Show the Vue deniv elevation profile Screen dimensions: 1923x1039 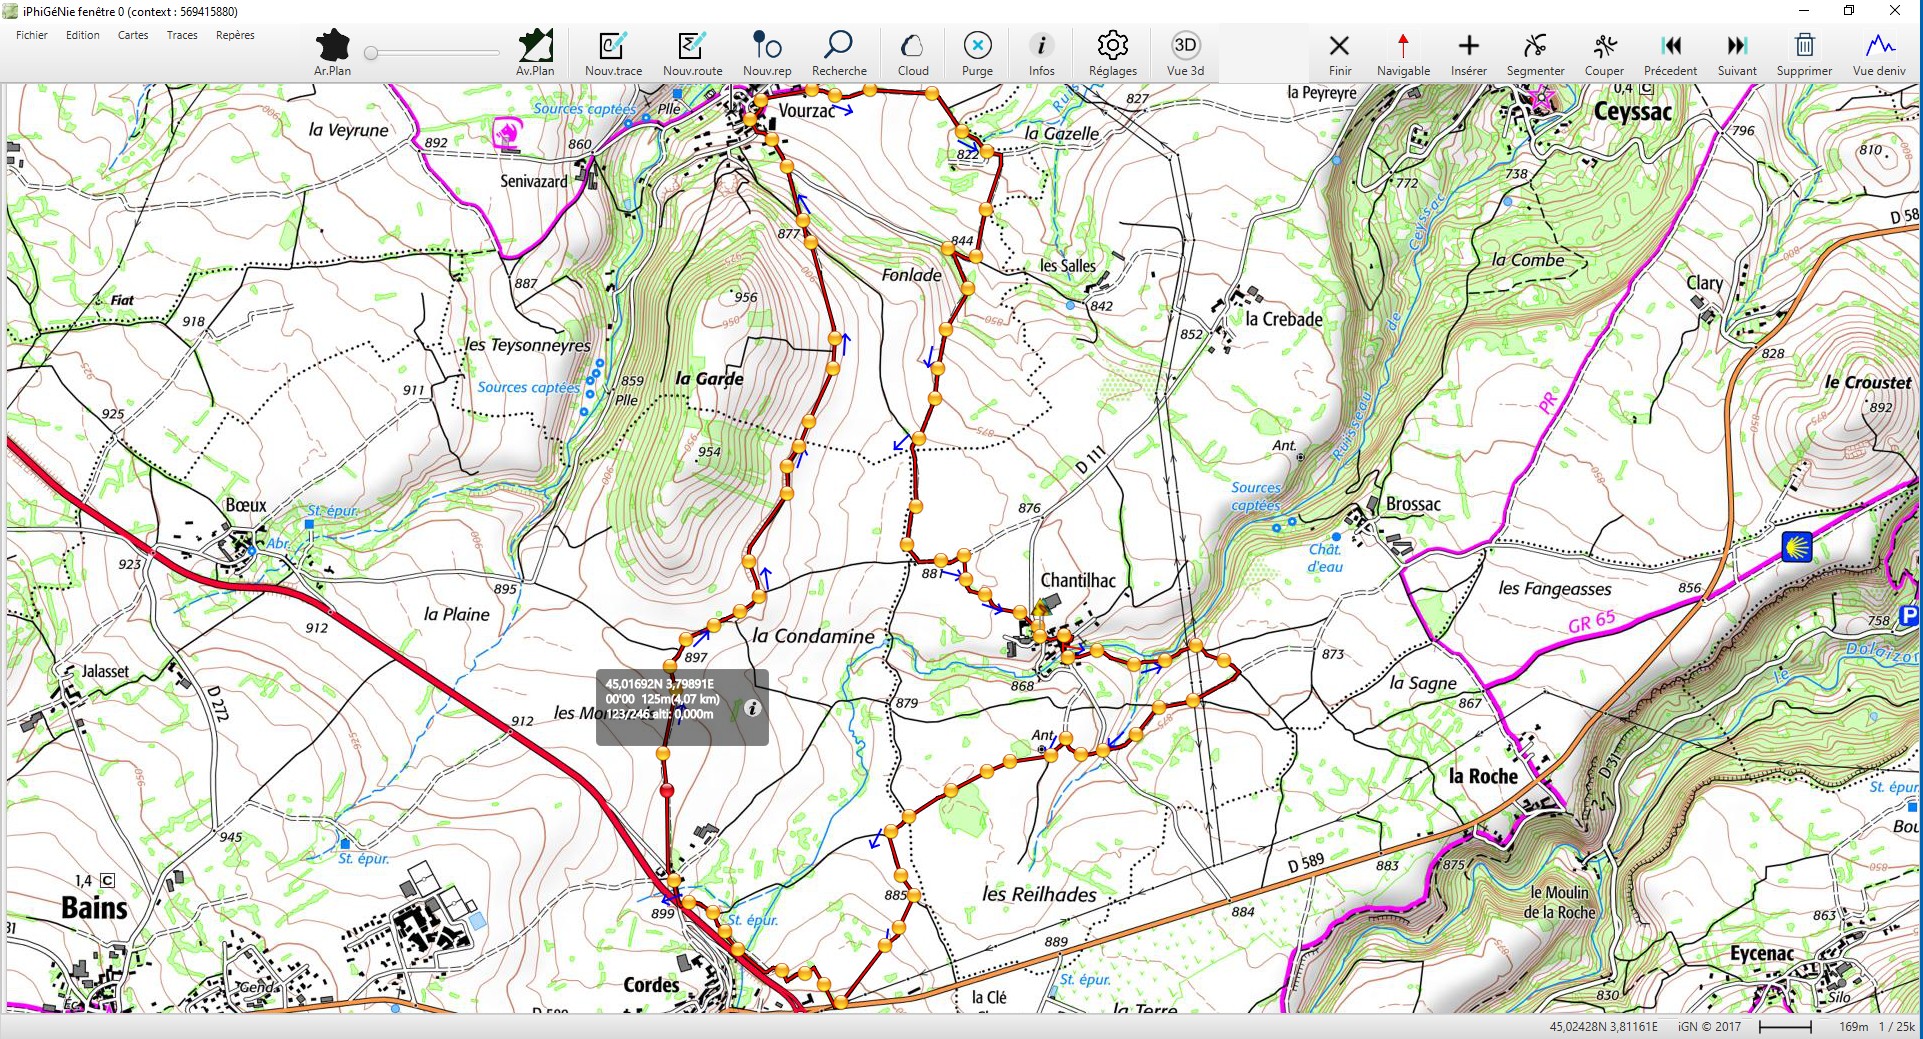pyautogui.click(x=1879, y=47)
